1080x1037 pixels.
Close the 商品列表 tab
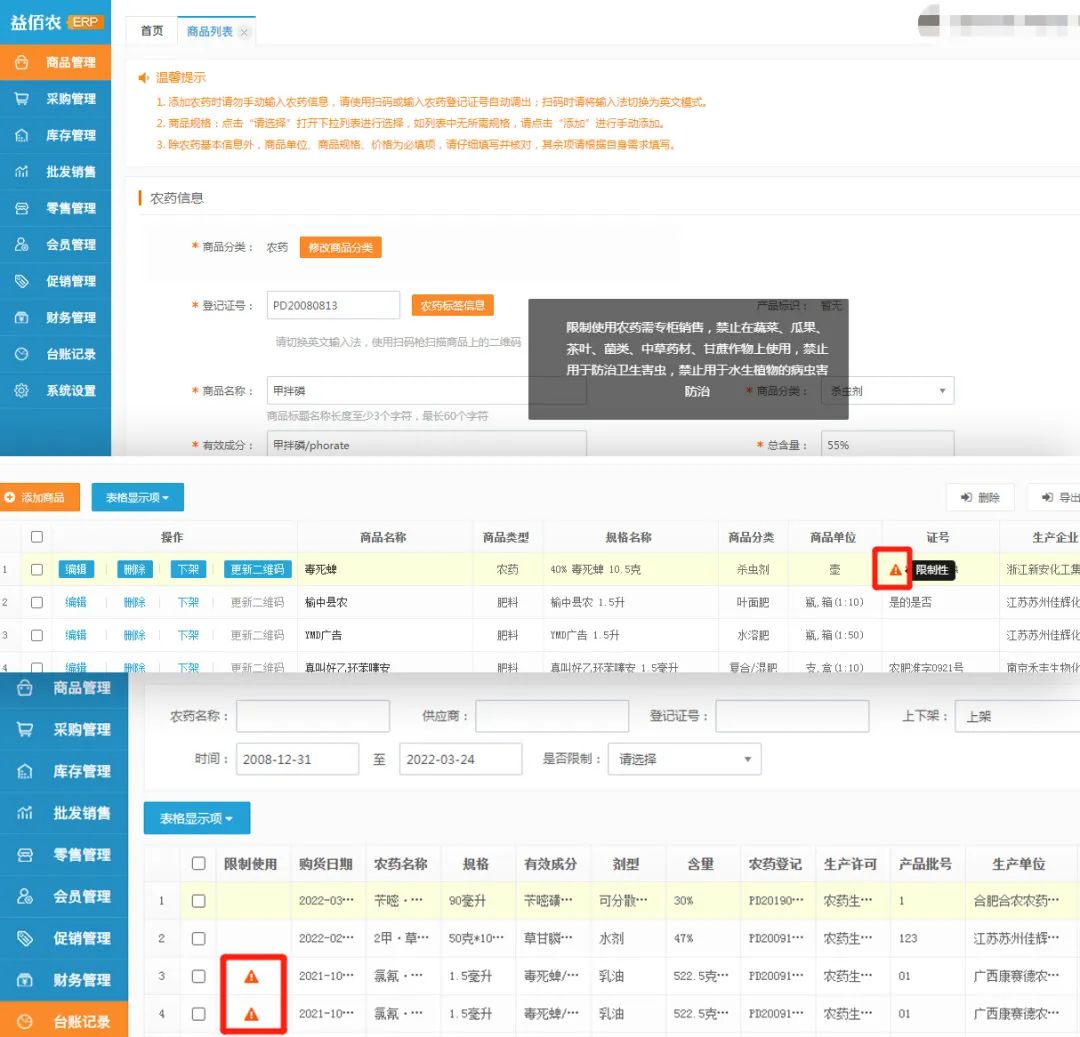point(244,33)
